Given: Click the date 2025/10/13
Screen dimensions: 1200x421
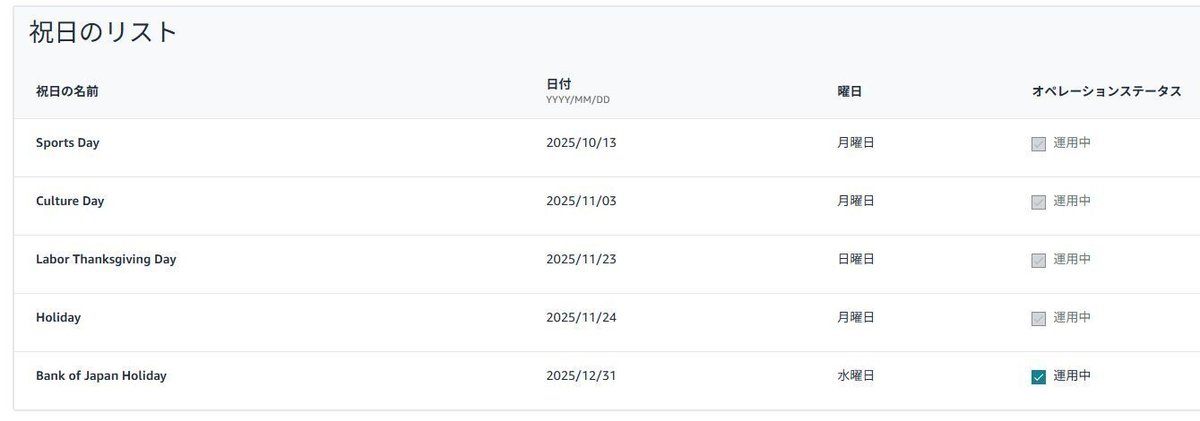Looking at the screenshot, I should [581, 143].
